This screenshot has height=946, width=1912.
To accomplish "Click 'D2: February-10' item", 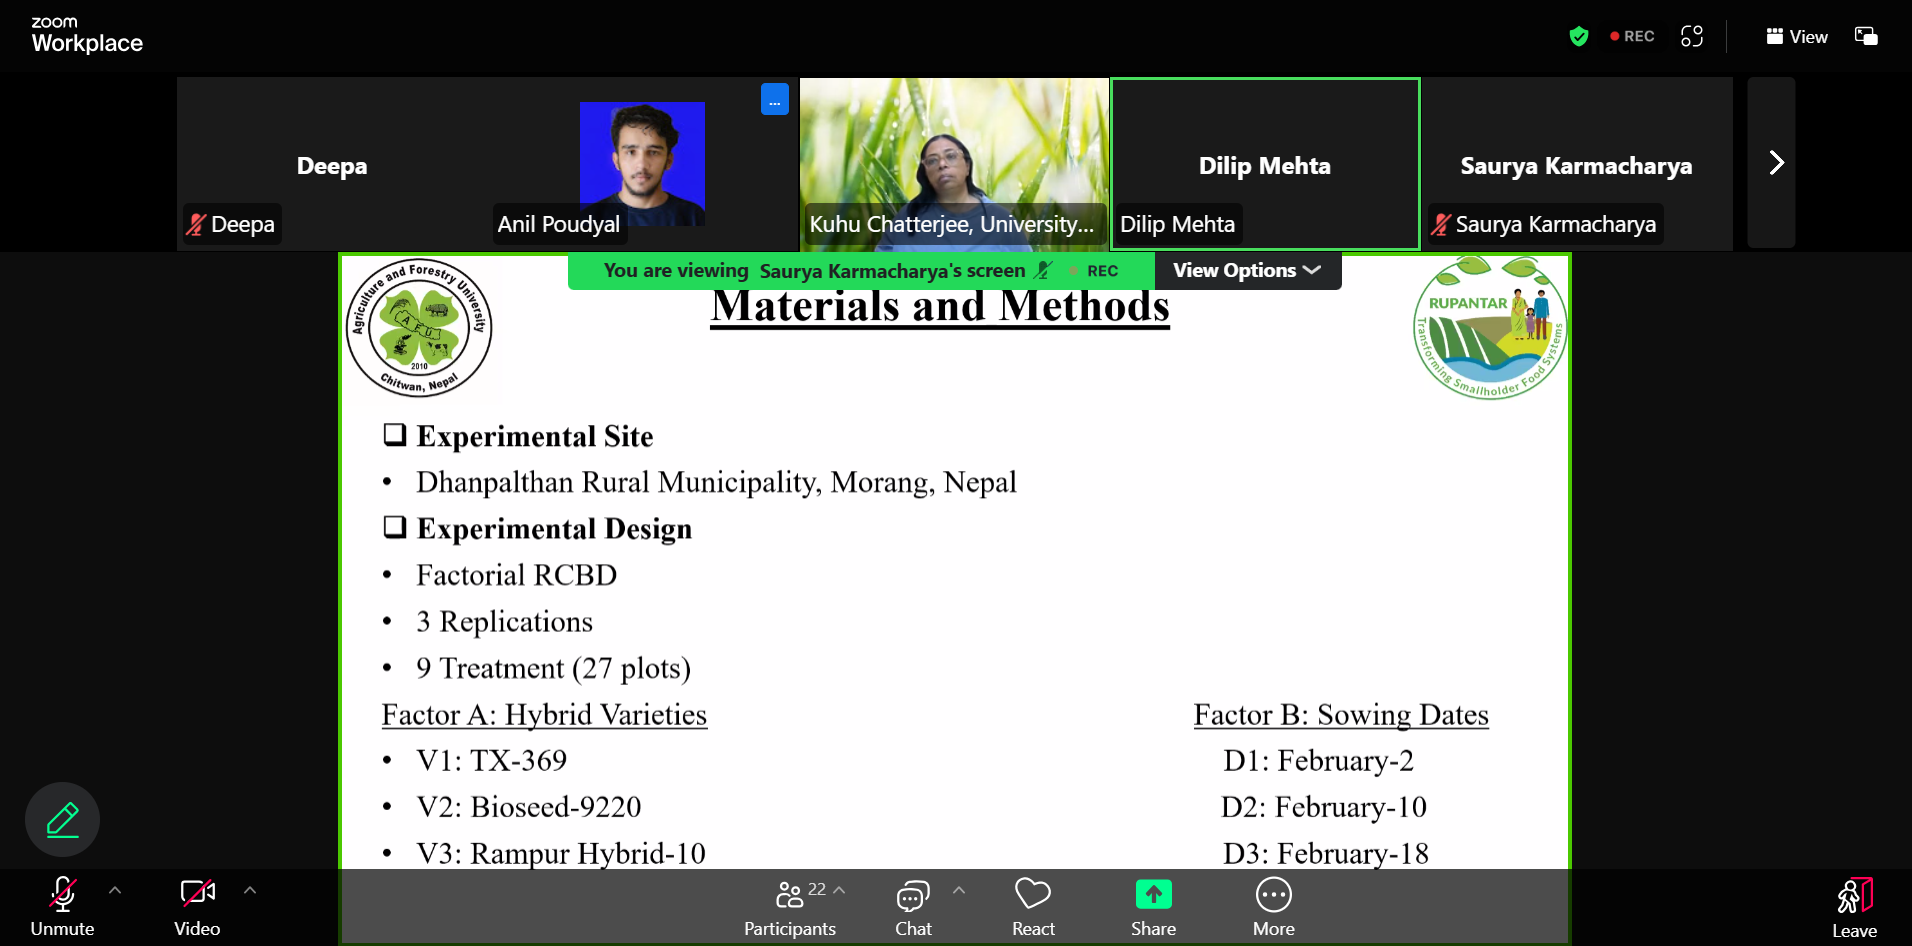I will 1323,807.
